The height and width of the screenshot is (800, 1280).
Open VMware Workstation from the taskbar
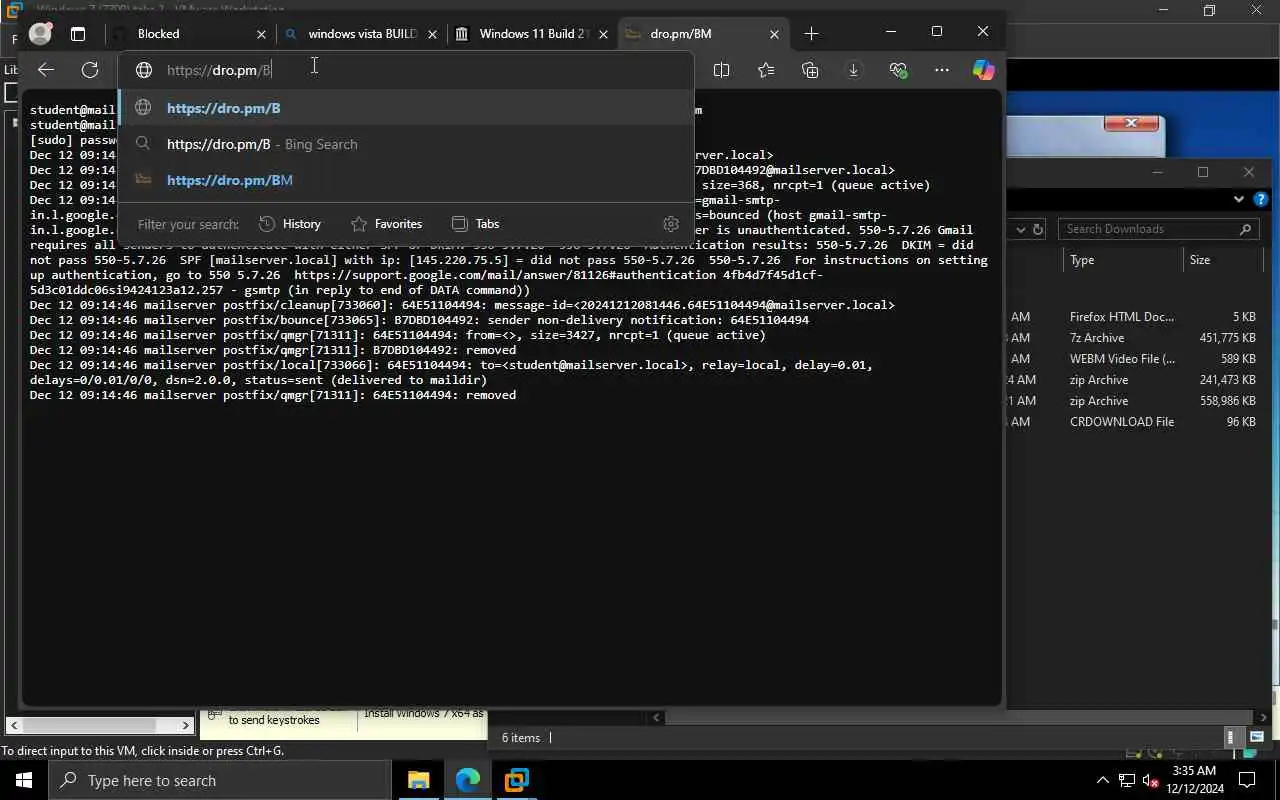coord(516,780)
